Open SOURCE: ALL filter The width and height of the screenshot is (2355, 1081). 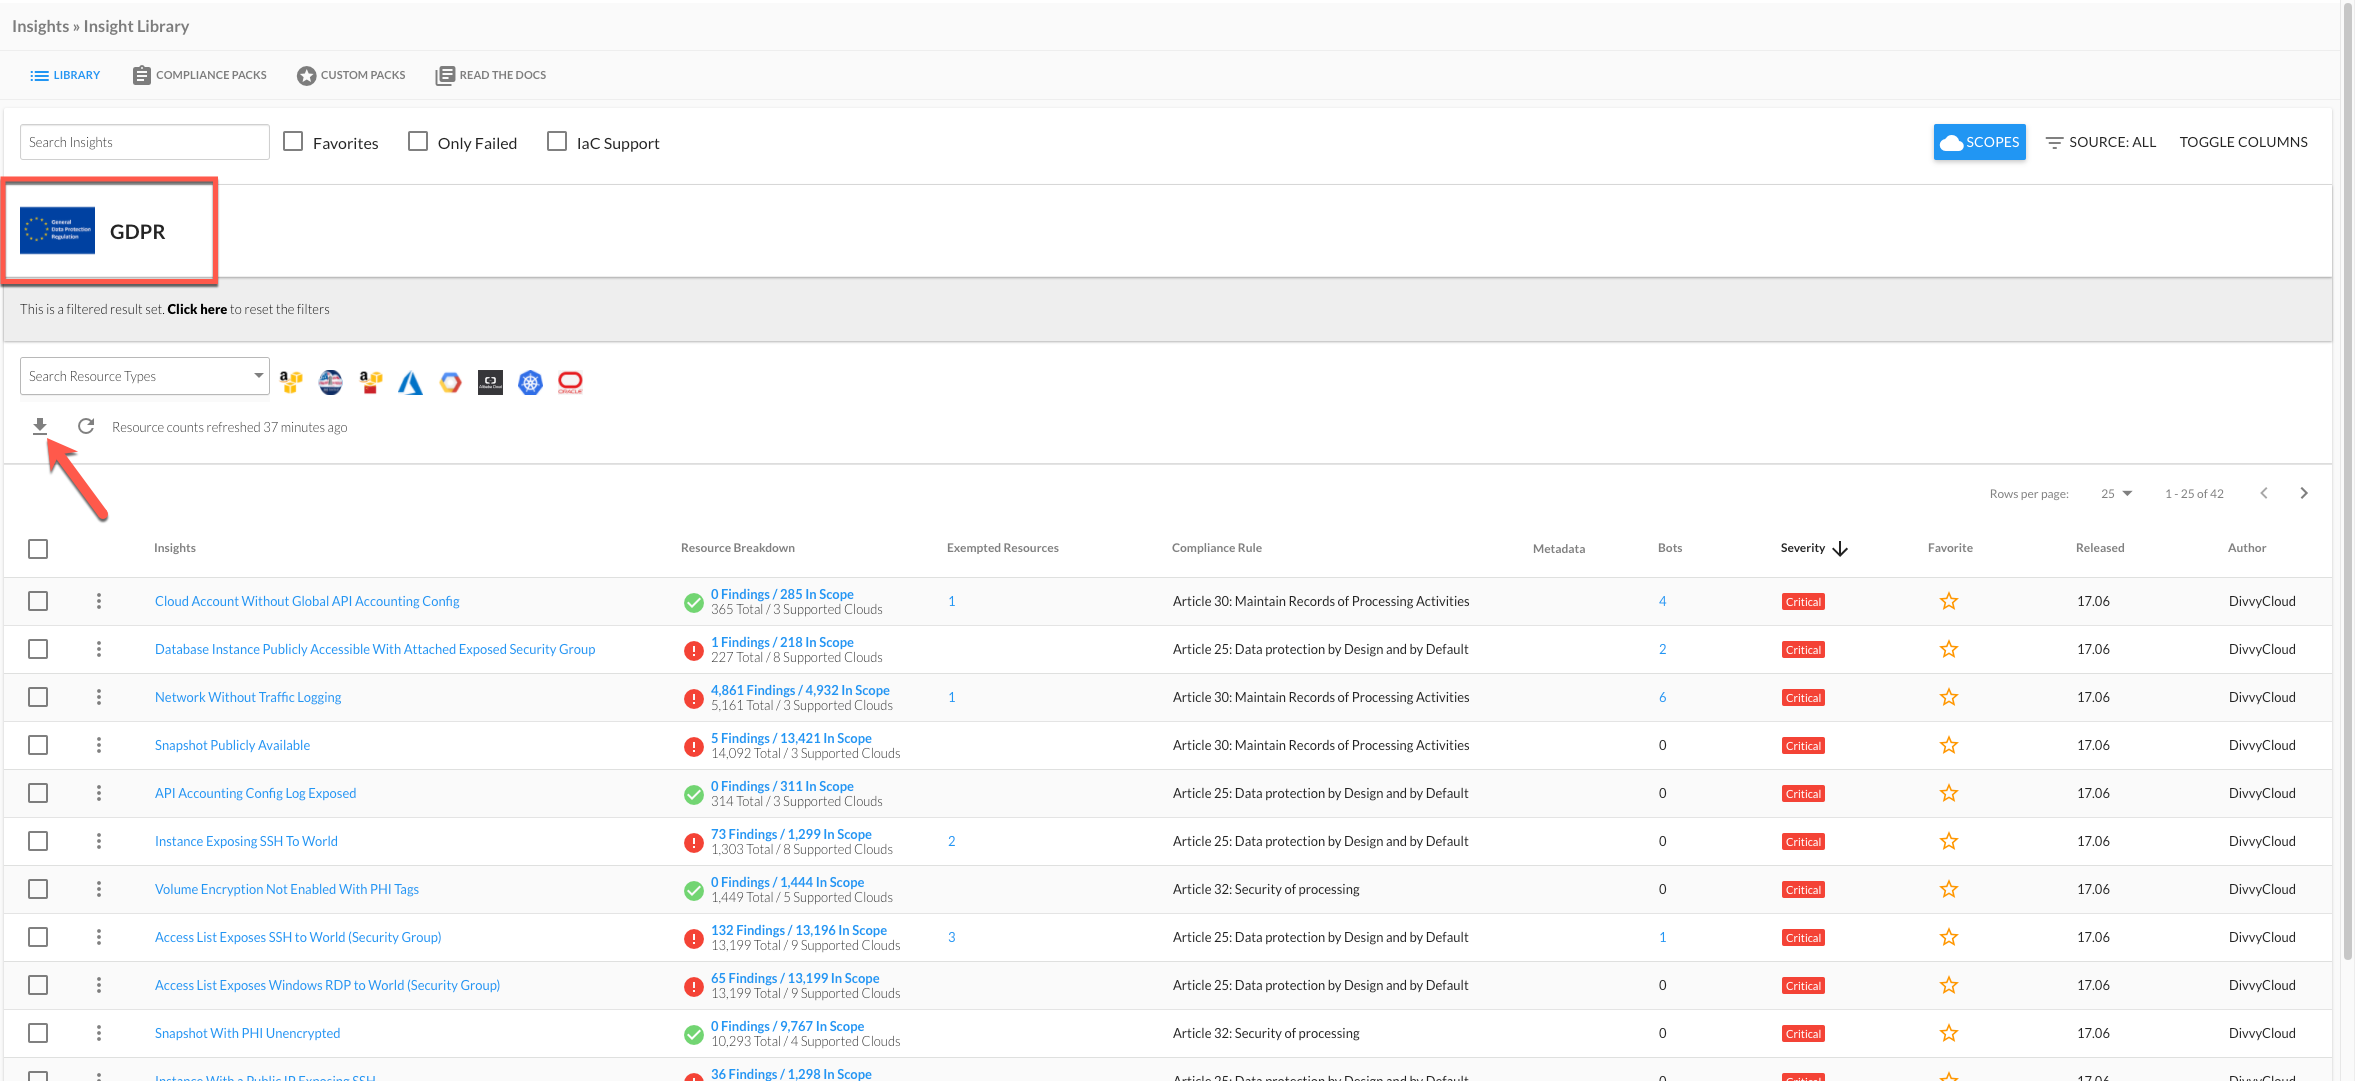[x=2100, y=143]
